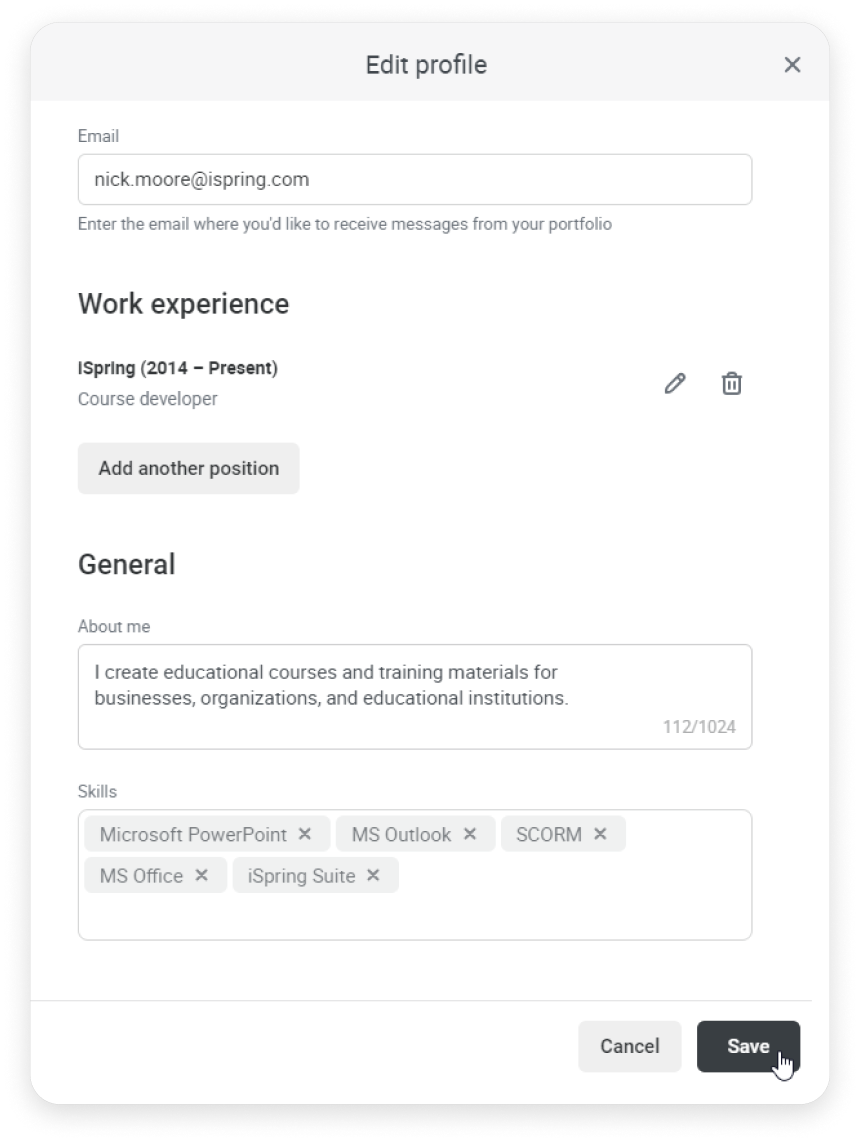This screenshot has height=1143, width=860.
Task: Remove the MS Outlook skill tag
Action: (x=470, y=834)
